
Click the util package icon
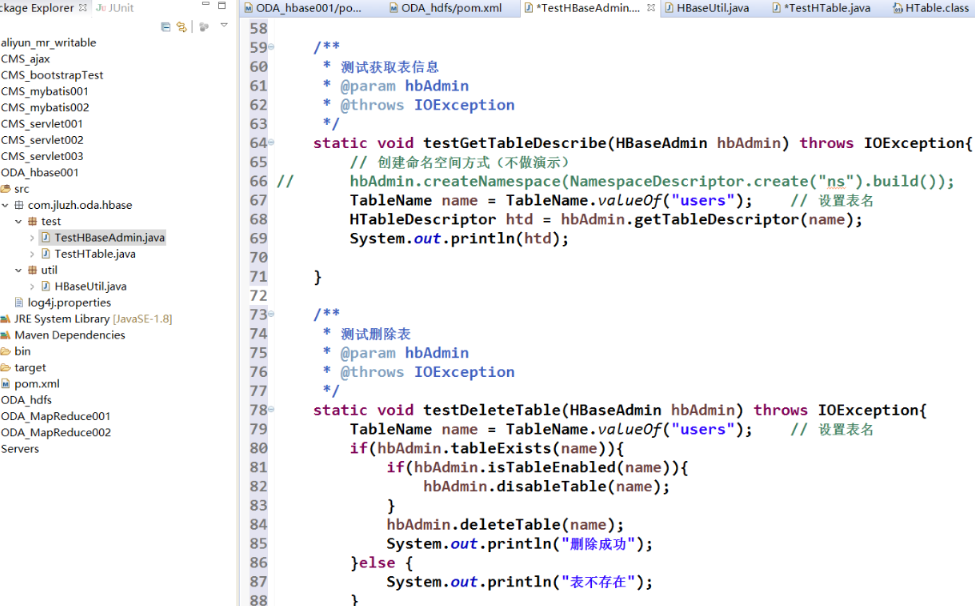pyautogui.click(x=32, y=270)
